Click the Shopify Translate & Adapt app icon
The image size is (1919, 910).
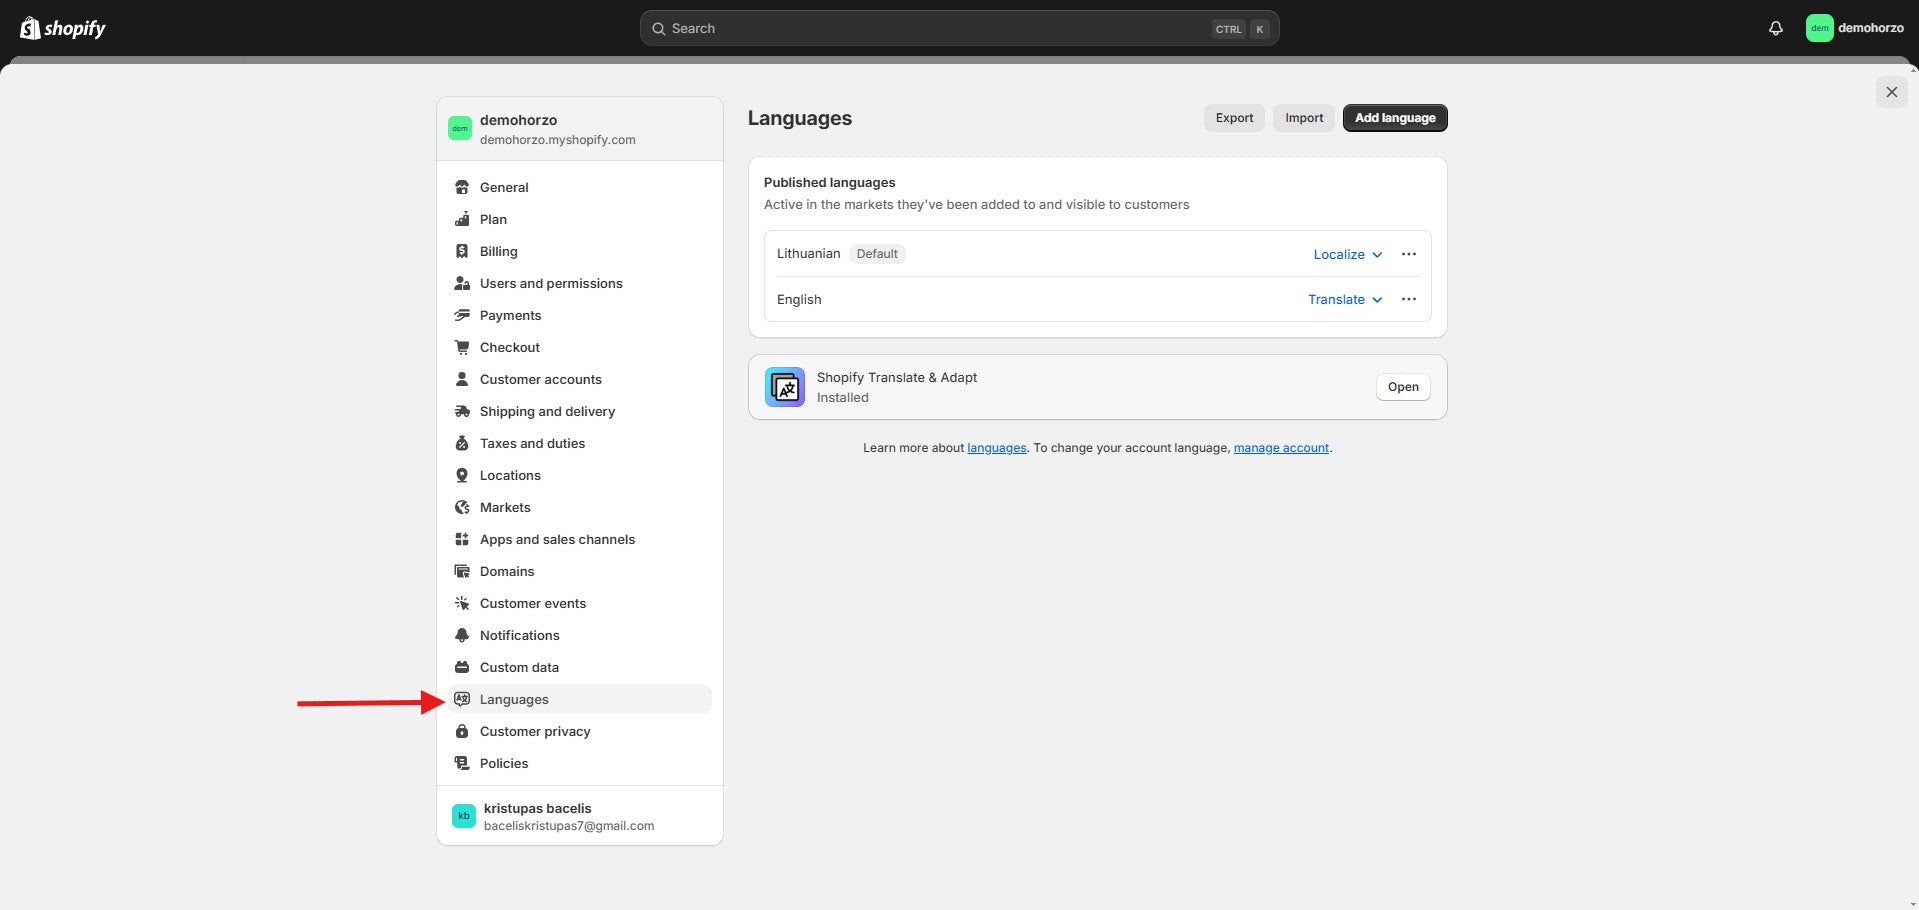coord(785,387)
